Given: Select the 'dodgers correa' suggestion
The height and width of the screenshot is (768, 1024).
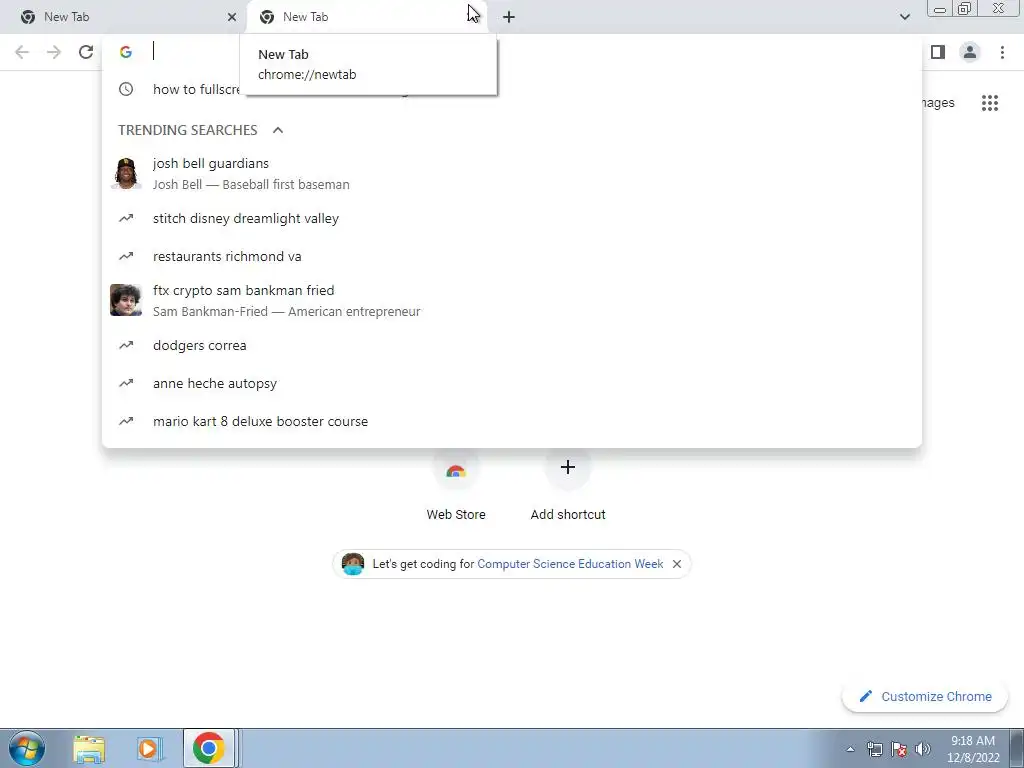Looking at the screenshot, I should pyautogui.click(x=512, y=345).
